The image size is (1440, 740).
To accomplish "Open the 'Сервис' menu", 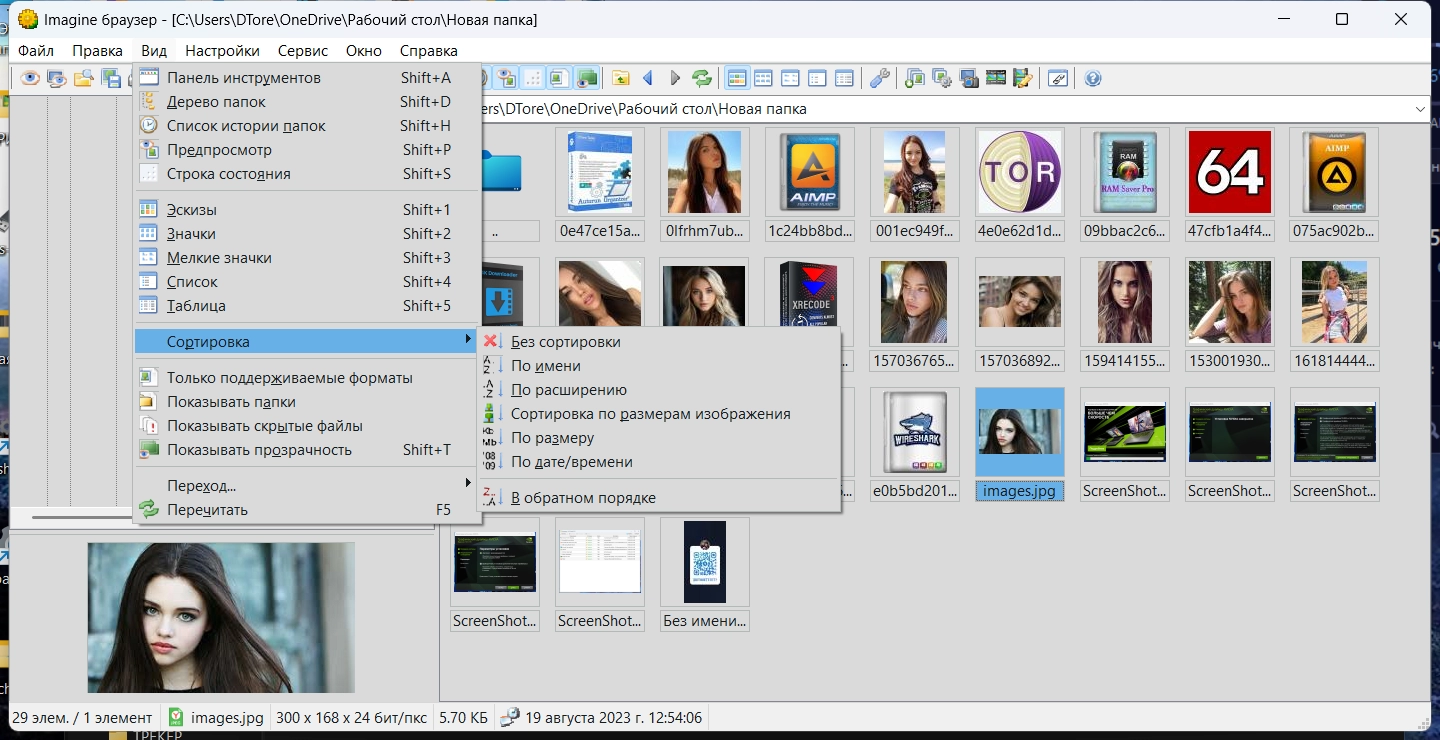I will pos(302,50).
